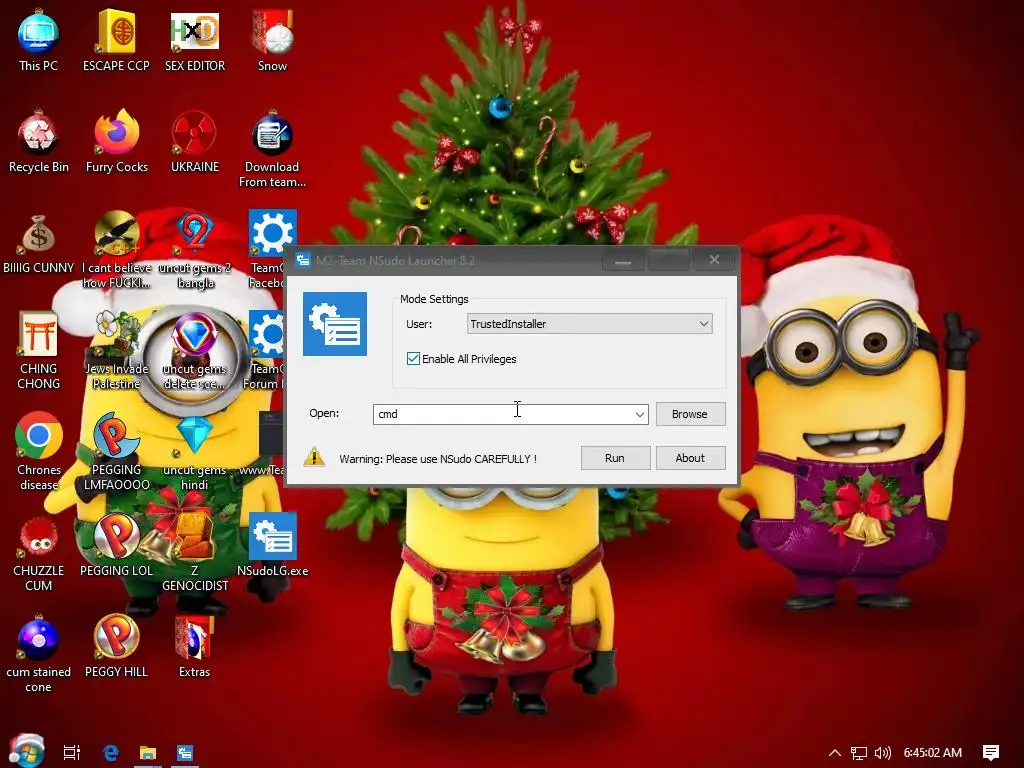Open Task View from the taskbar
The height and width of the screenshot is (768, 1024).
pos(72,753)
